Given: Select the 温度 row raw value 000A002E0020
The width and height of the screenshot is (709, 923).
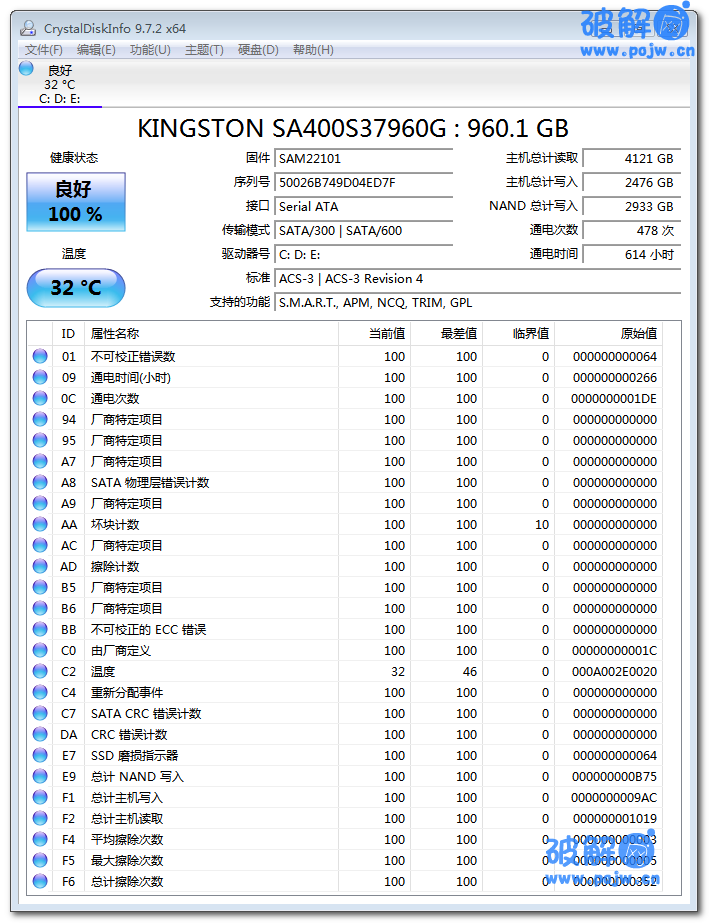Looking at the screenshot, I should tap(614, 672).
